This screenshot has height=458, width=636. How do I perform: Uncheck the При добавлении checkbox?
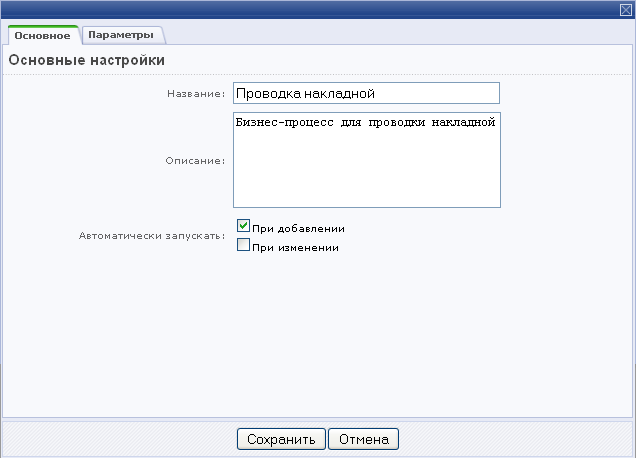(x=243, y=227)
